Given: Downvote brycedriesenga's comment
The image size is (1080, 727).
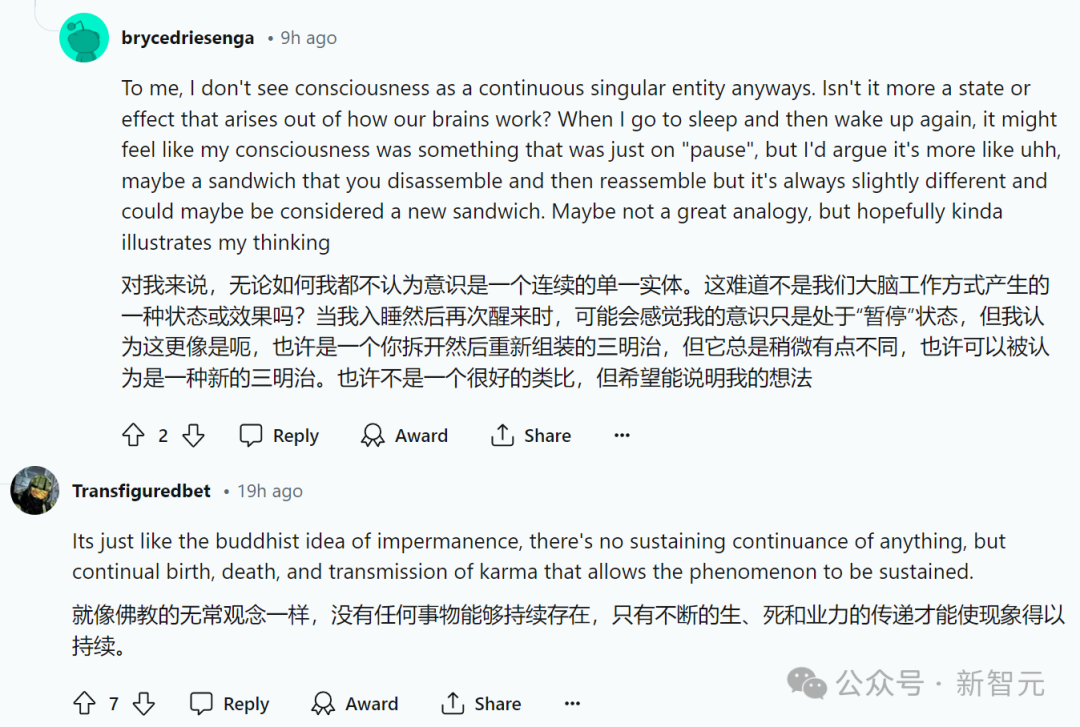Looking at the screenshot, I should (x=193, y=436).
